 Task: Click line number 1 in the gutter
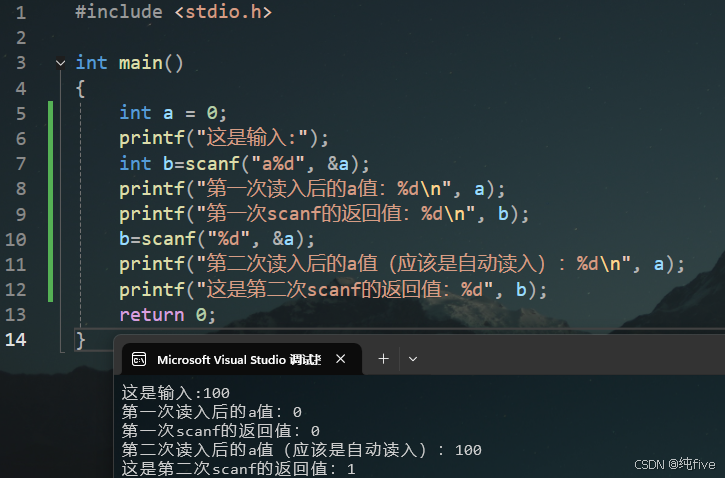pyautogui.click(x=21, y=12)
